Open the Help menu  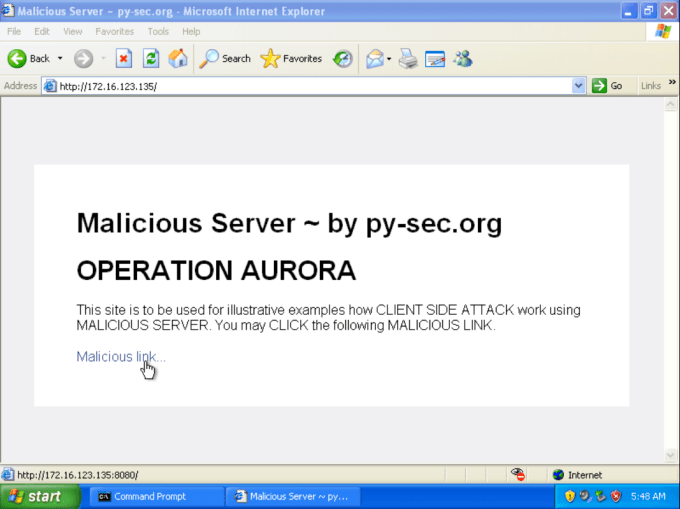[x=191, y=32]
